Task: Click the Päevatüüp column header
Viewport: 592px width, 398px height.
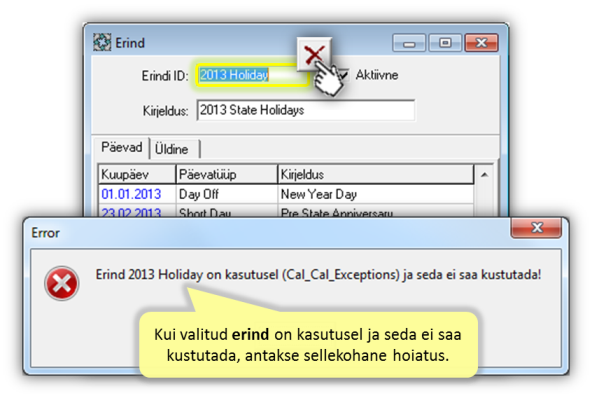Action: [227, 174]
